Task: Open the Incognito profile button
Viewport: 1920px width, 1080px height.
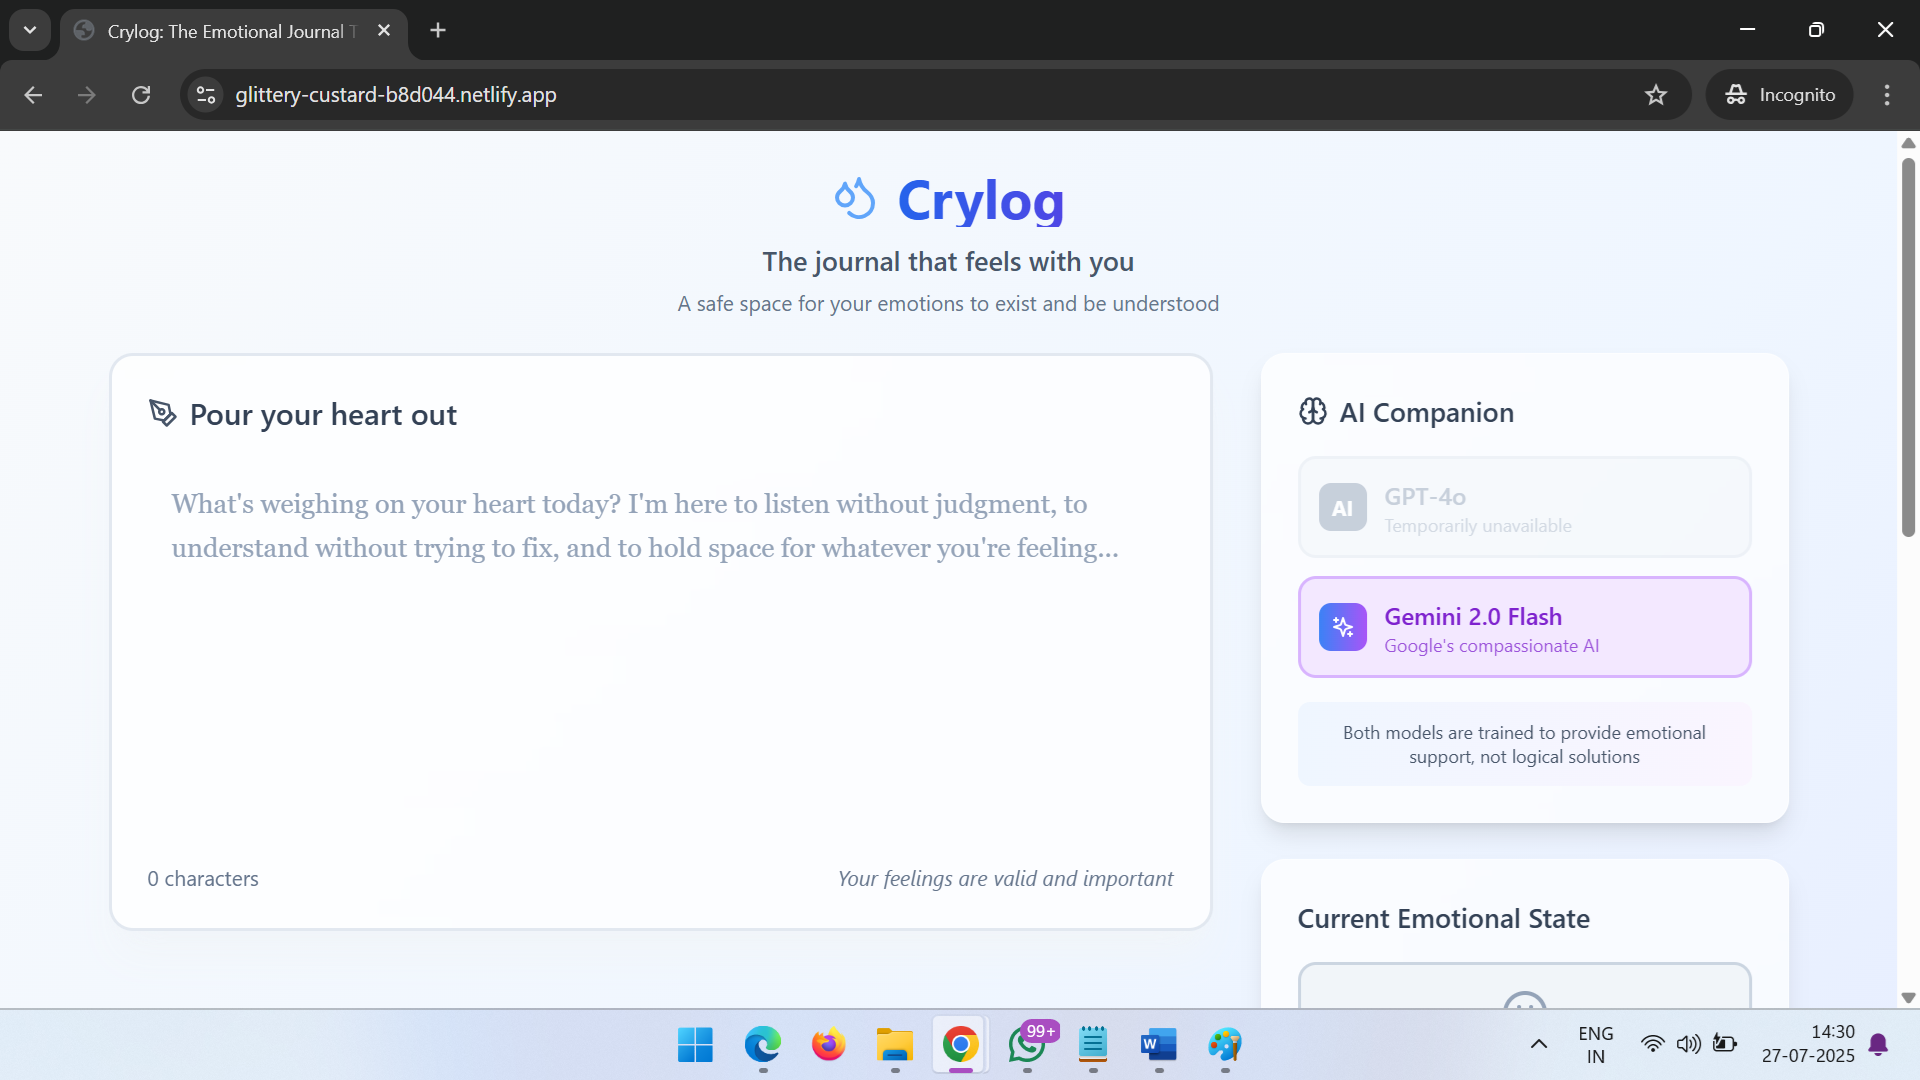Action: pyautogui.click(x=1780, y=95)
